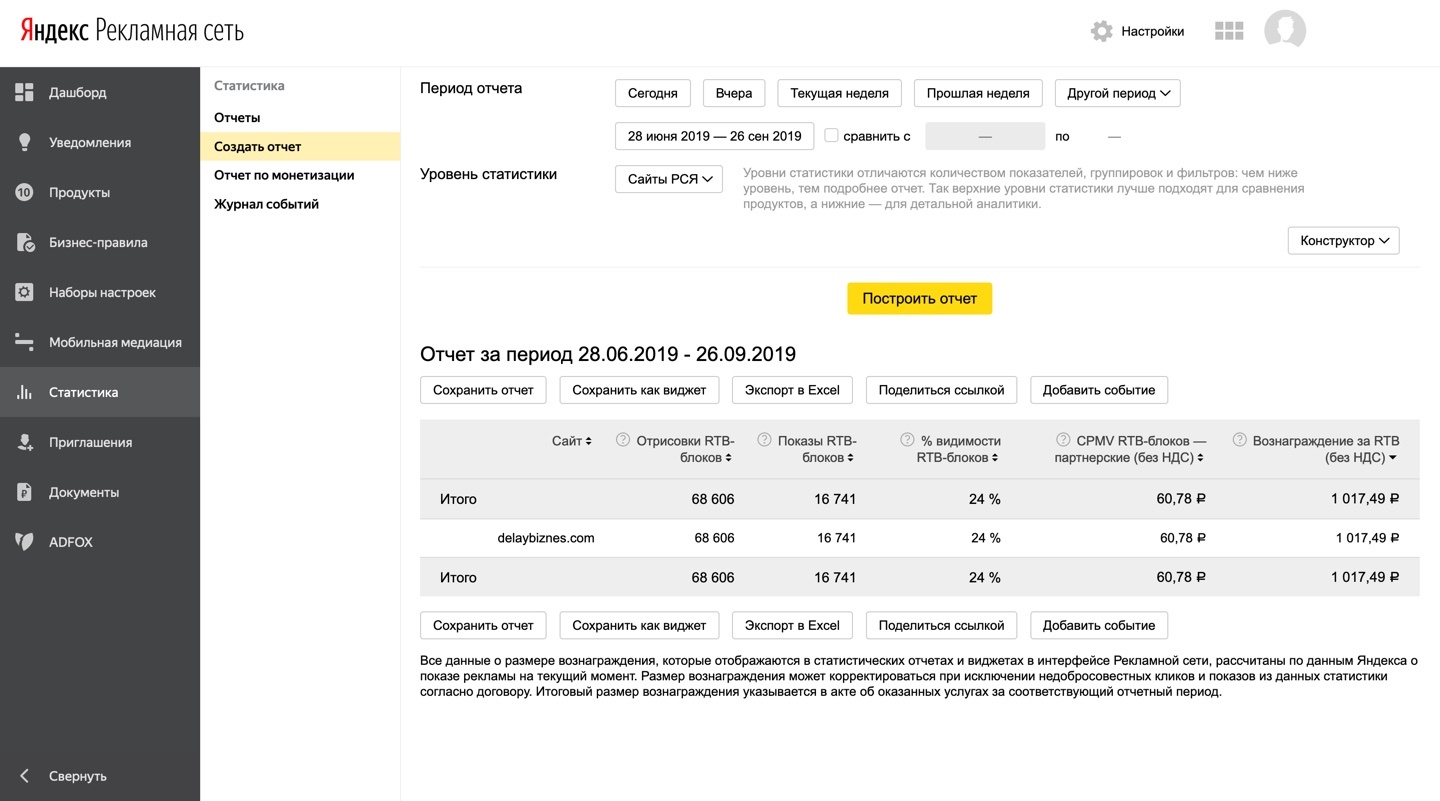This screenshot has width=1440, height=801.
Task: Open the Сайты РСЯ statistics level dropdown
Action: click(x=669, y=179)
